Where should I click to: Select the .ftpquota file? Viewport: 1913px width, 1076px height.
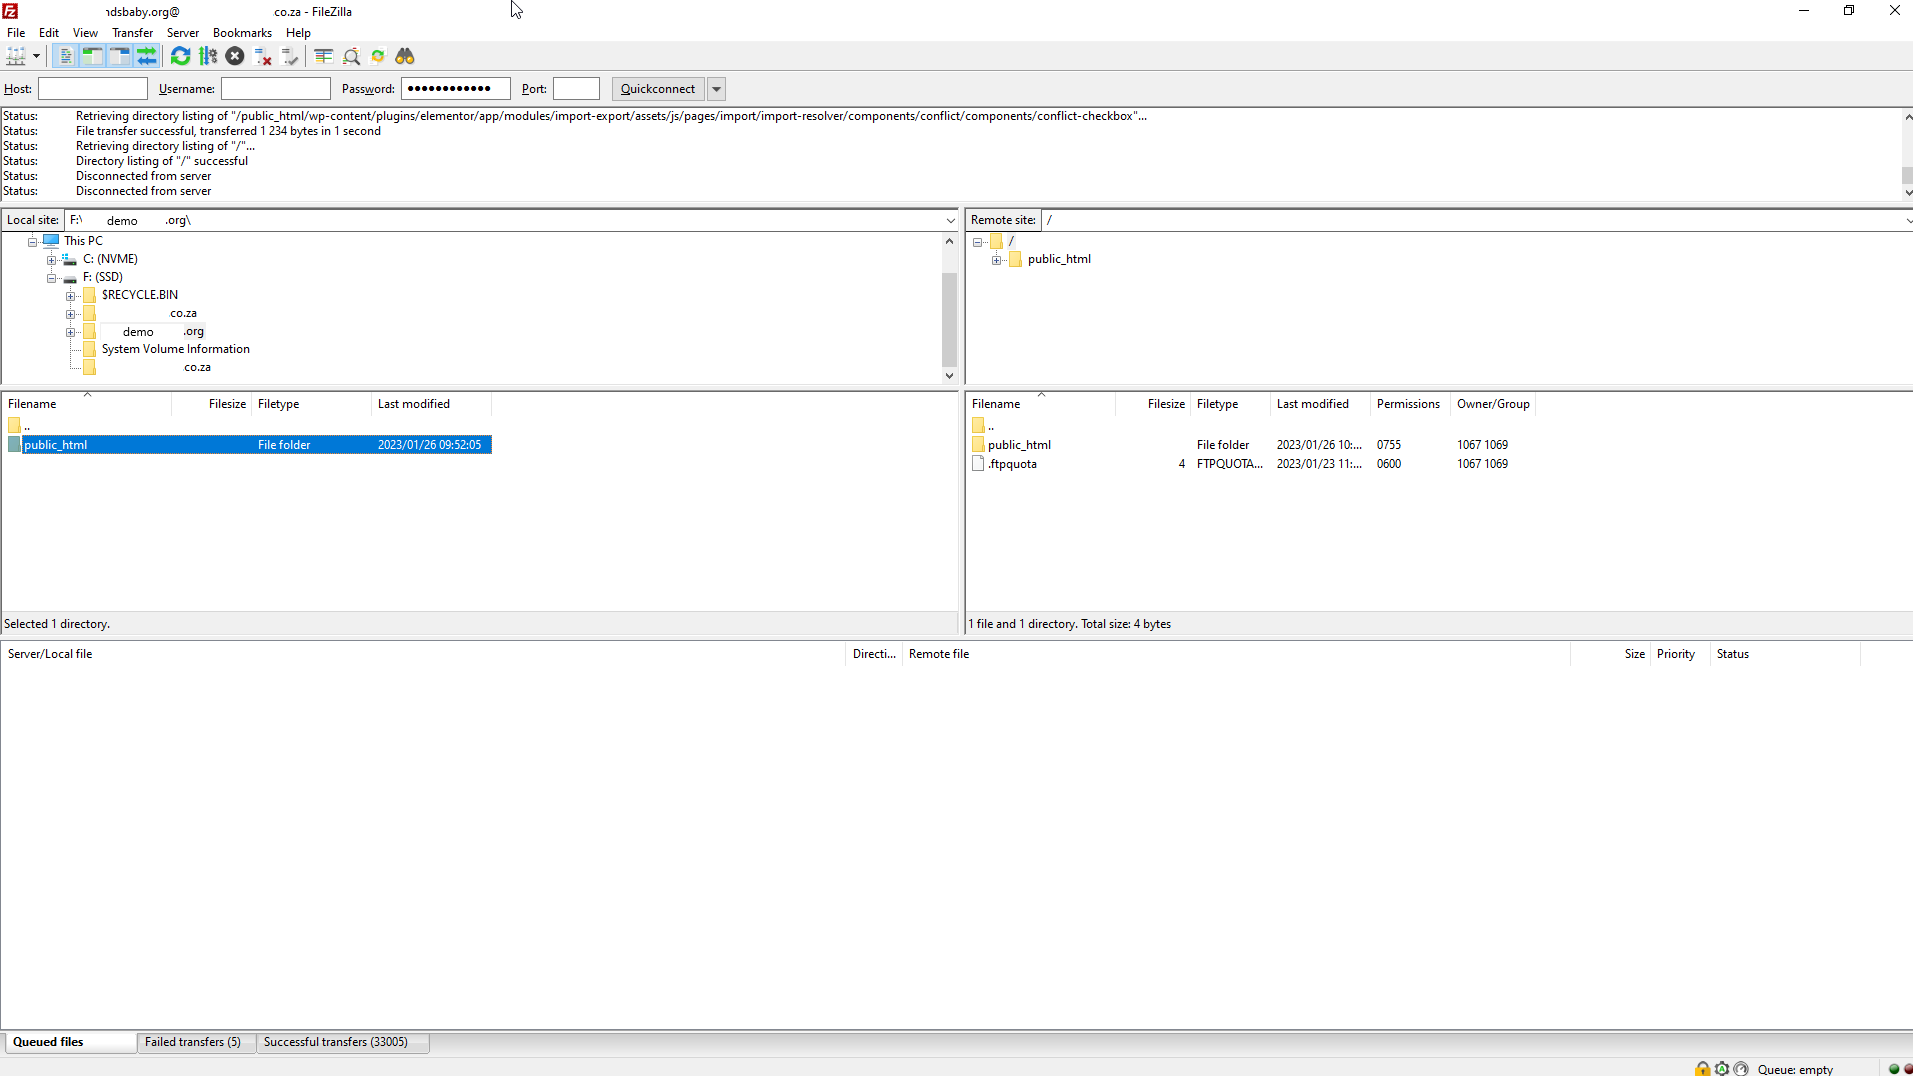coord(1012,464)
